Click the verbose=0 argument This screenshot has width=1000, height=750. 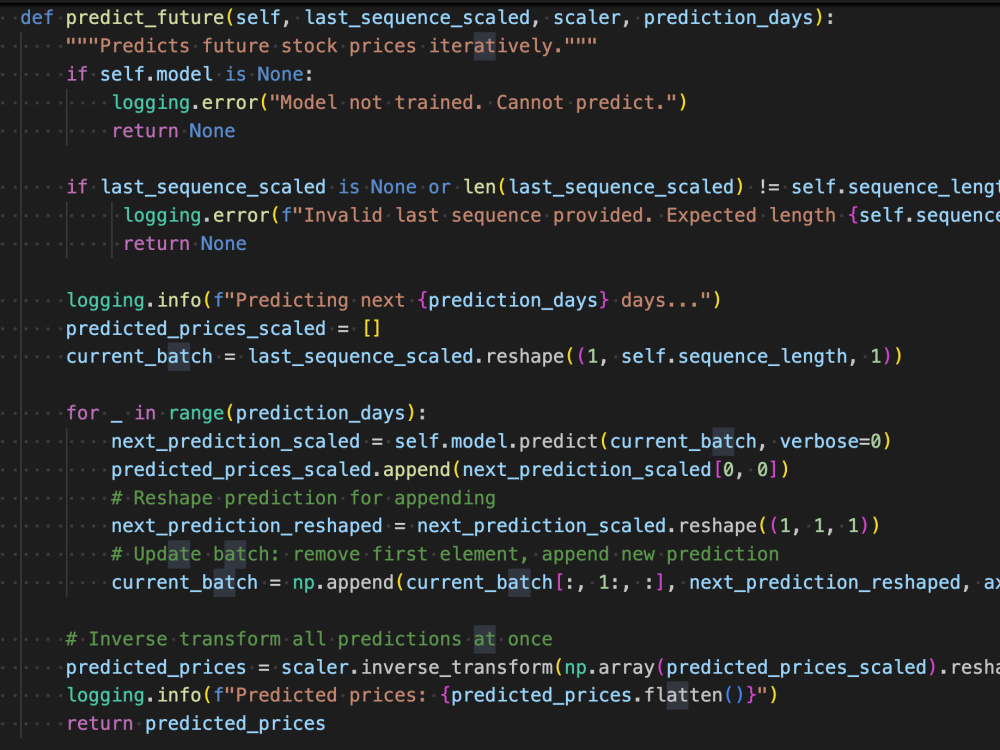[830, 441]
